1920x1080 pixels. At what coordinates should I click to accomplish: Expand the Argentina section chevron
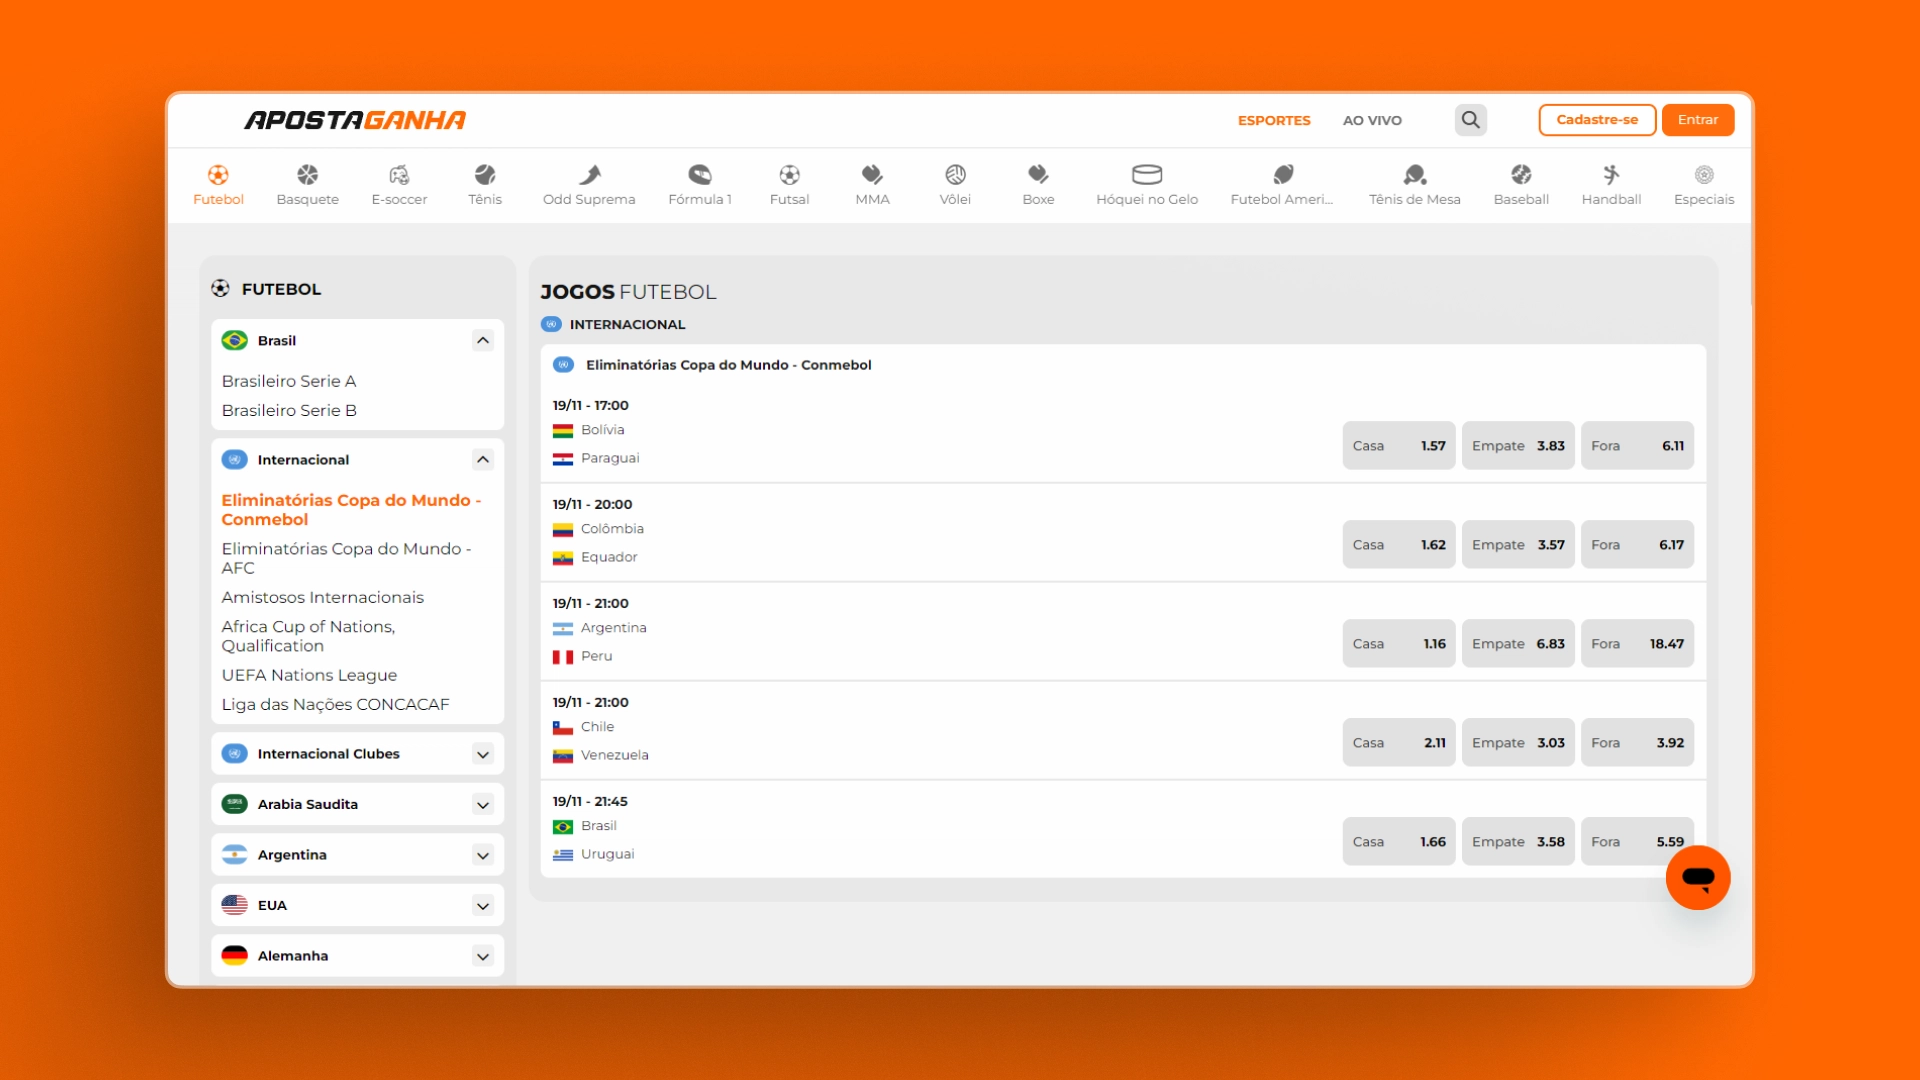[483, 855]
